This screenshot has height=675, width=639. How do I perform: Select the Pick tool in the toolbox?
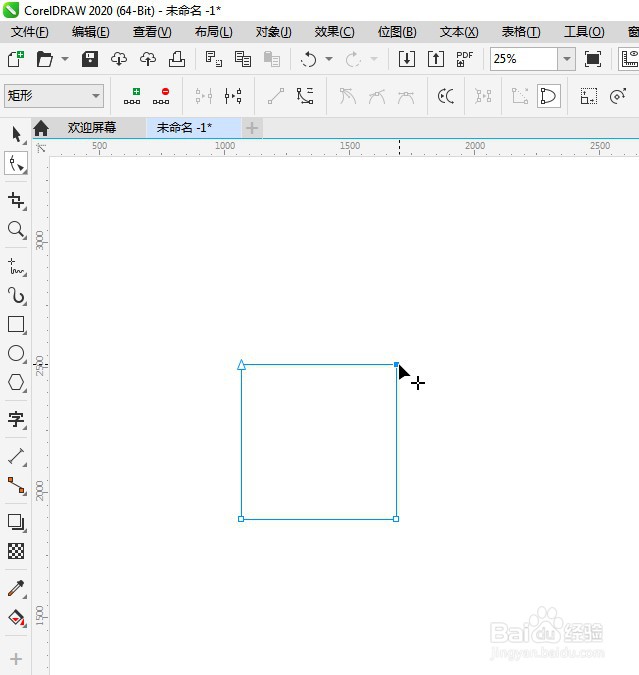point(16,135)
